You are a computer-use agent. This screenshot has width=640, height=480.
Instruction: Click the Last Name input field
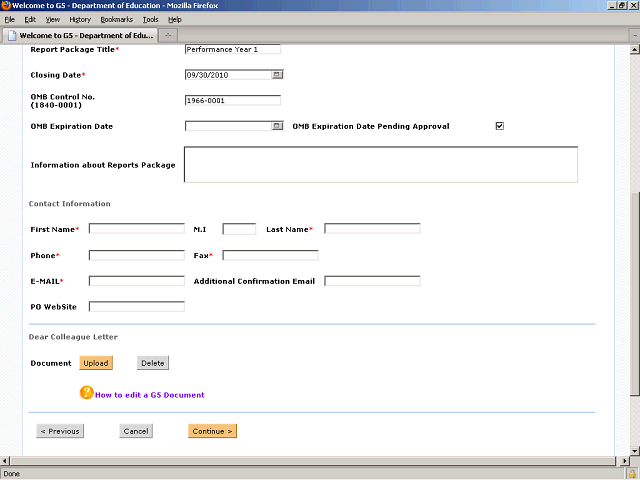(x=372, y=229)
